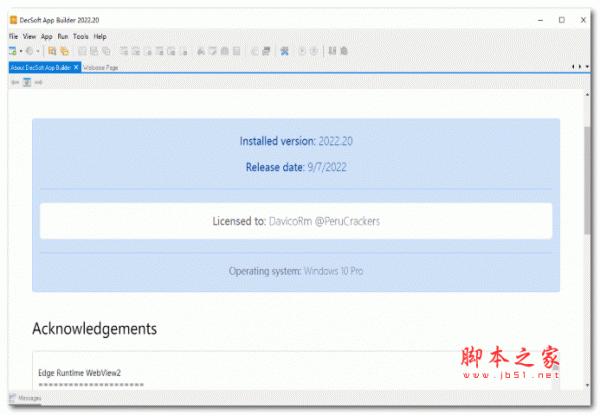Switch to the Welcome Page tab
This screenshot has width=600, height=415.
(x=100, y=68)
